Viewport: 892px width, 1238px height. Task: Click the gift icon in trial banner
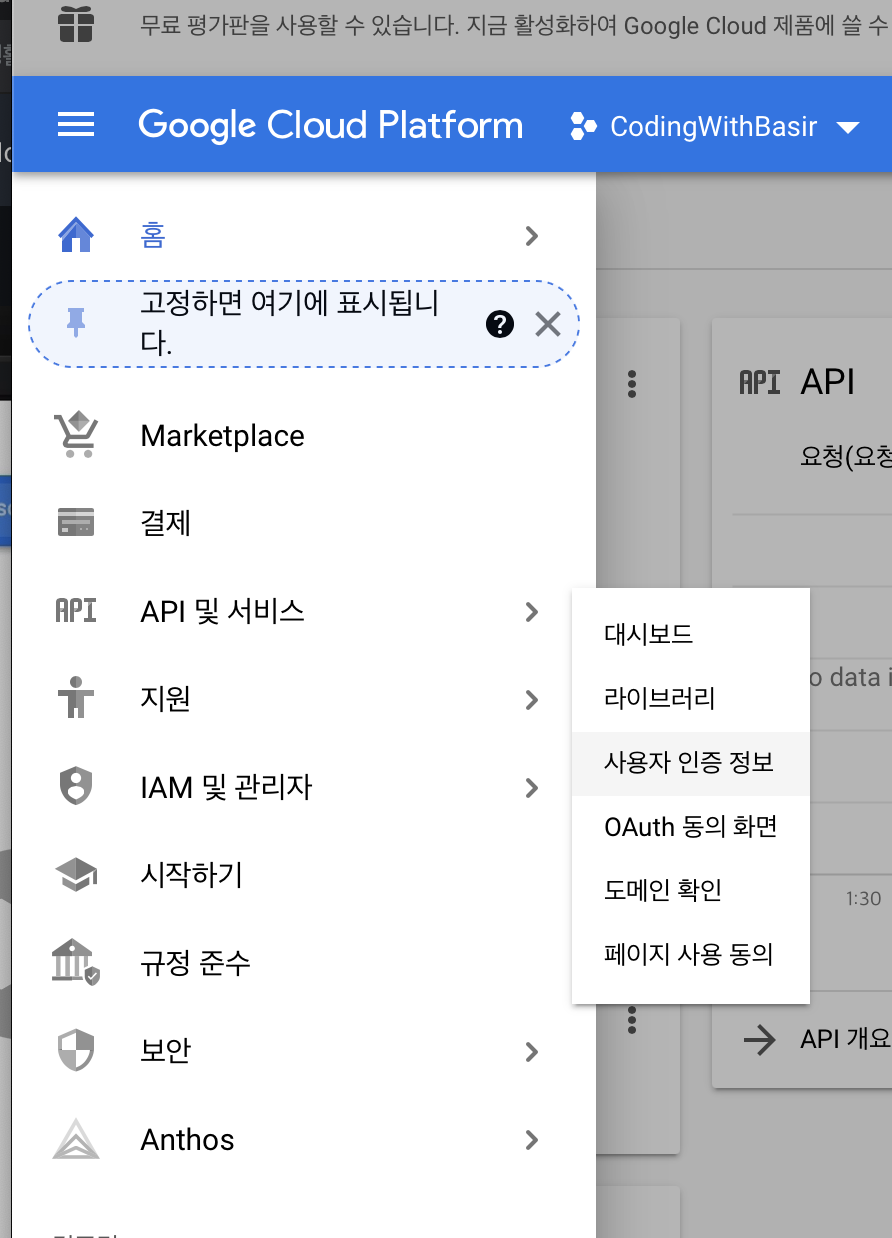[x=77, y=24]
